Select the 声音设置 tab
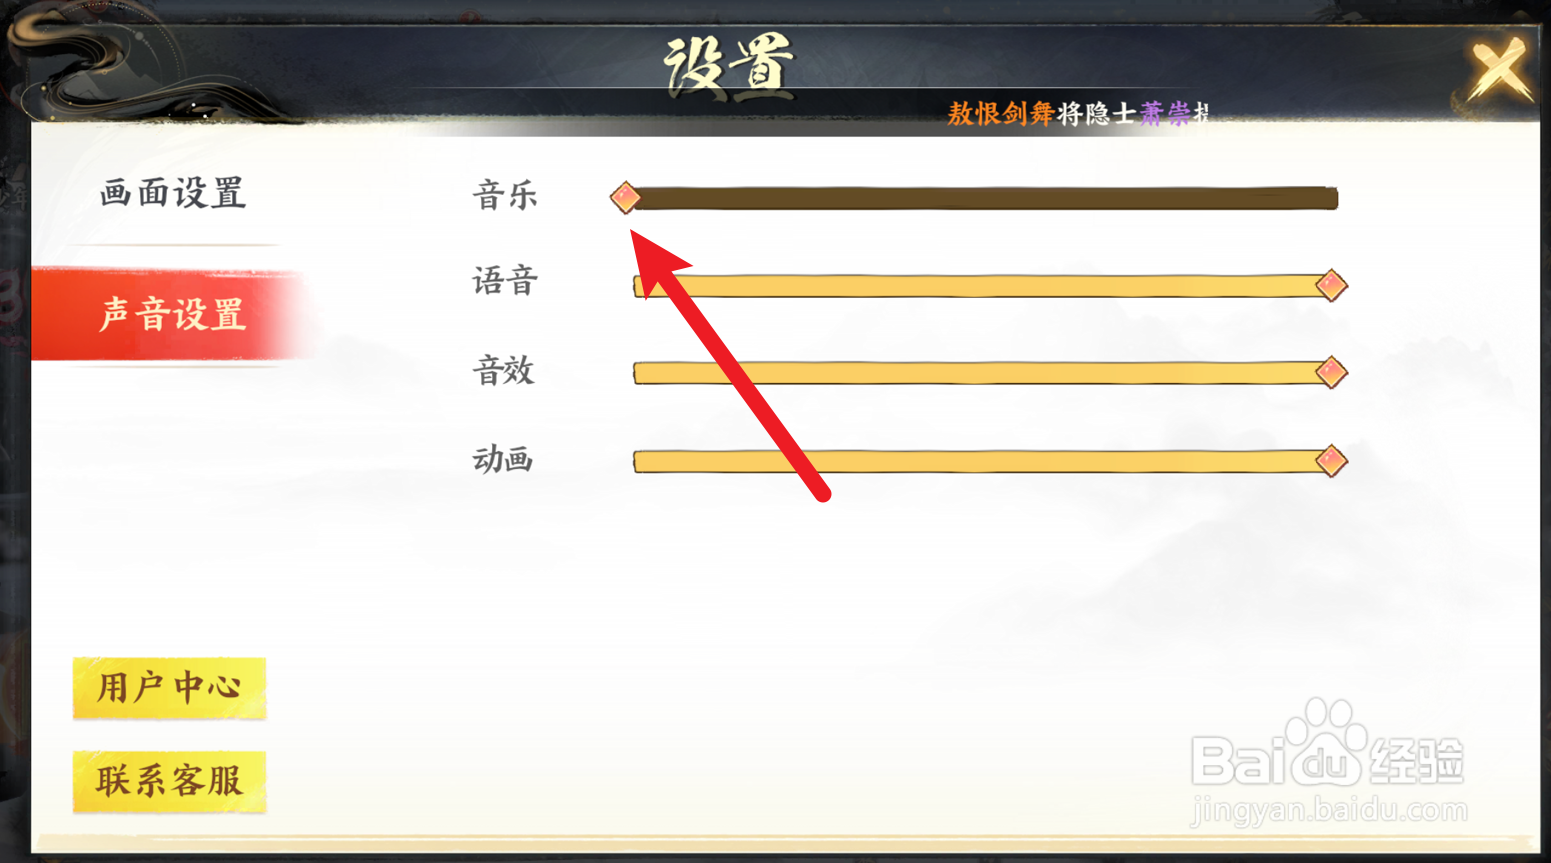This screenshot has height=863, width=1551. [172, 314]
